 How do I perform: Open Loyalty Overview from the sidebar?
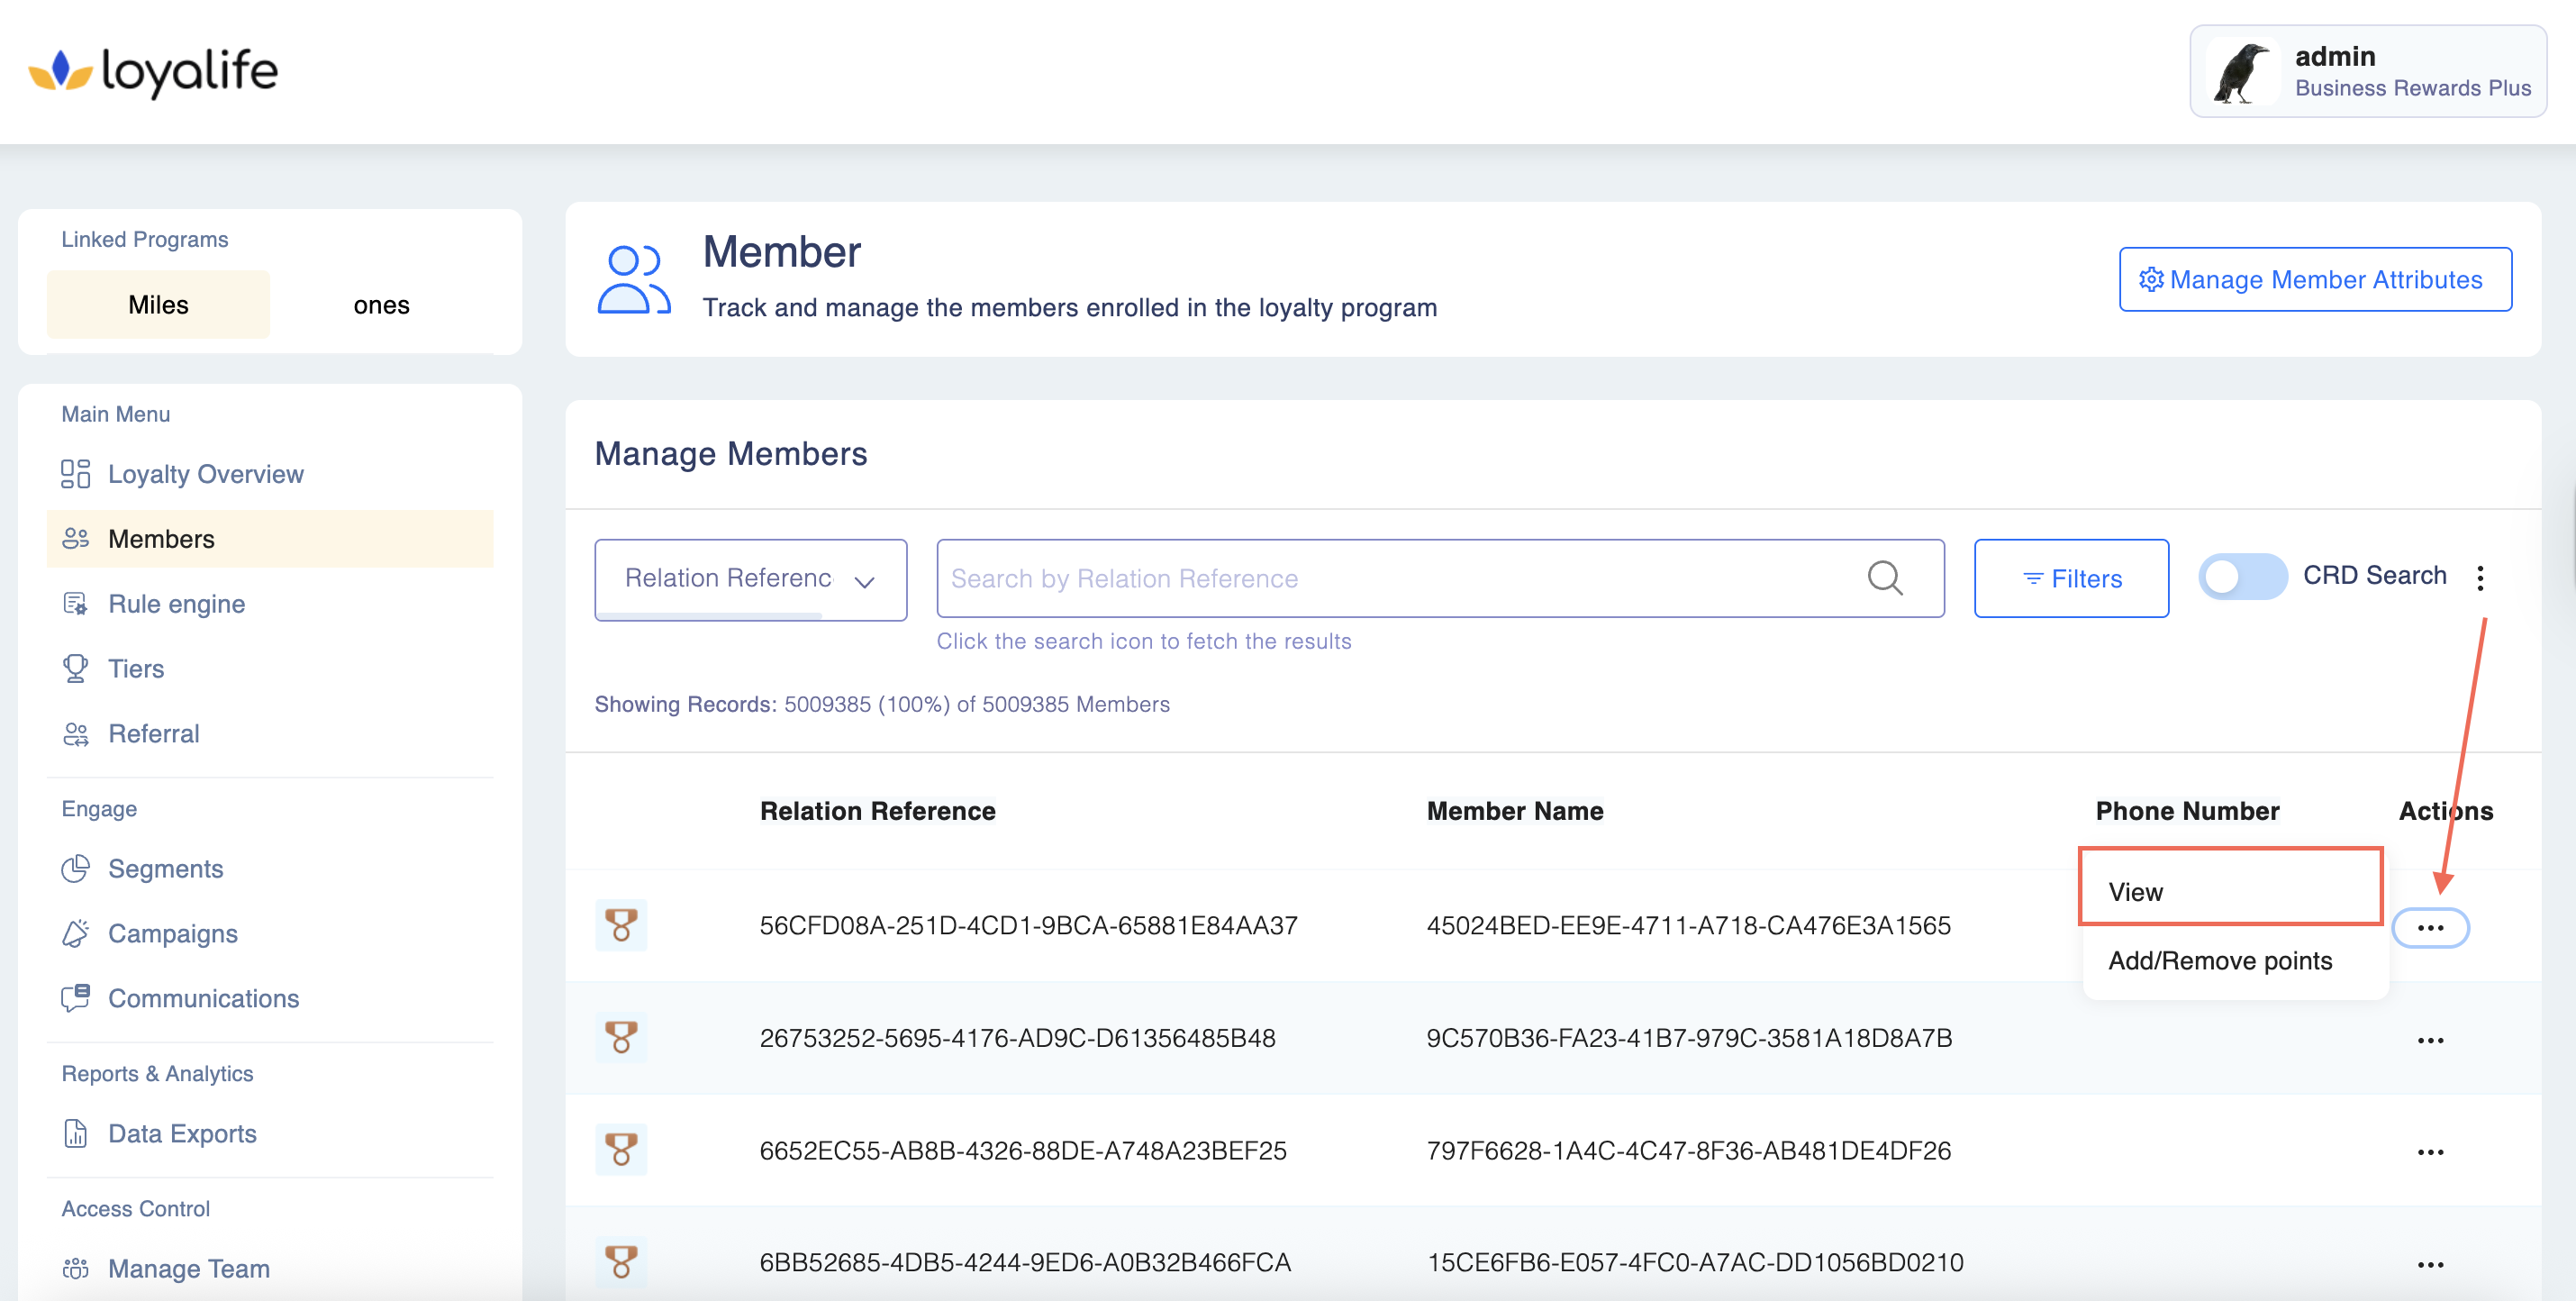click(205, 474)
